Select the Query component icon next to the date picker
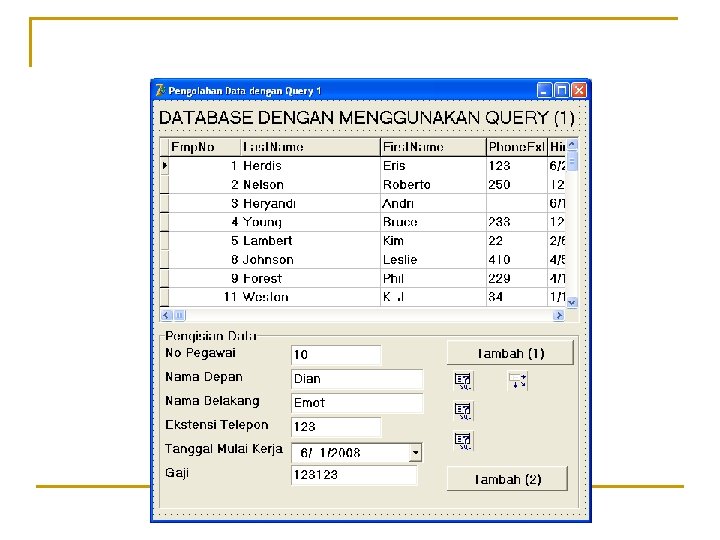Viewport: 720px width, 540px height. click(463, 440)
